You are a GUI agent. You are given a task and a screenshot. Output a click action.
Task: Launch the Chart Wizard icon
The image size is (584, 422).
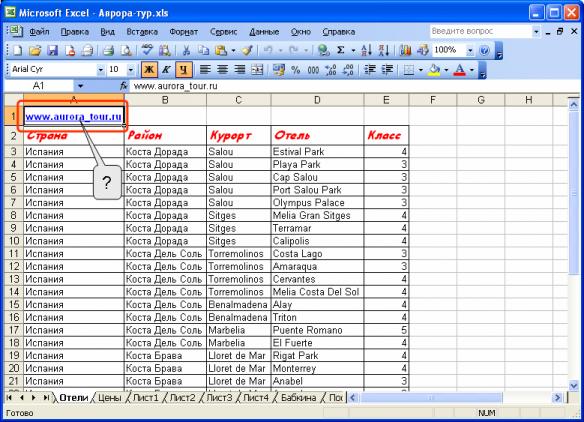point(405,50)
